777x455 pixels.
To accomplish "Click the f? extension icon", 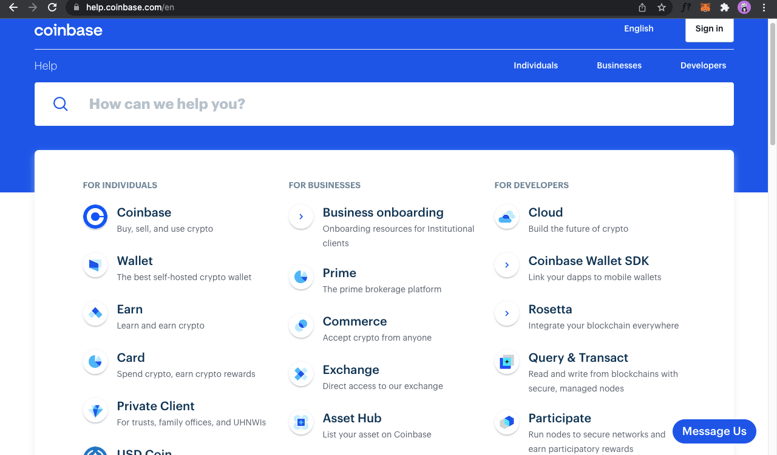I will (x=686, y=7).
